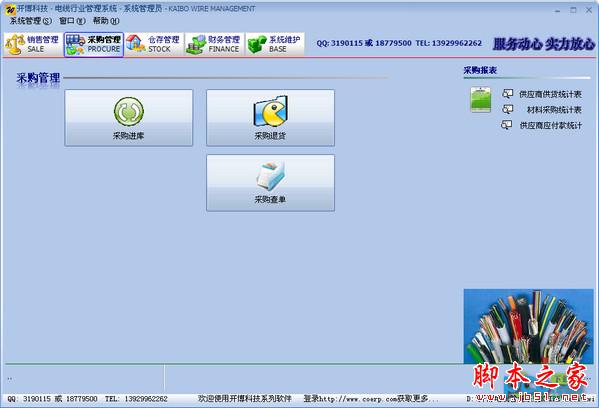This screenshot has width=599, height=408.
Task: Open the 帮助(H) menu
Action: (x=106, y=21)
